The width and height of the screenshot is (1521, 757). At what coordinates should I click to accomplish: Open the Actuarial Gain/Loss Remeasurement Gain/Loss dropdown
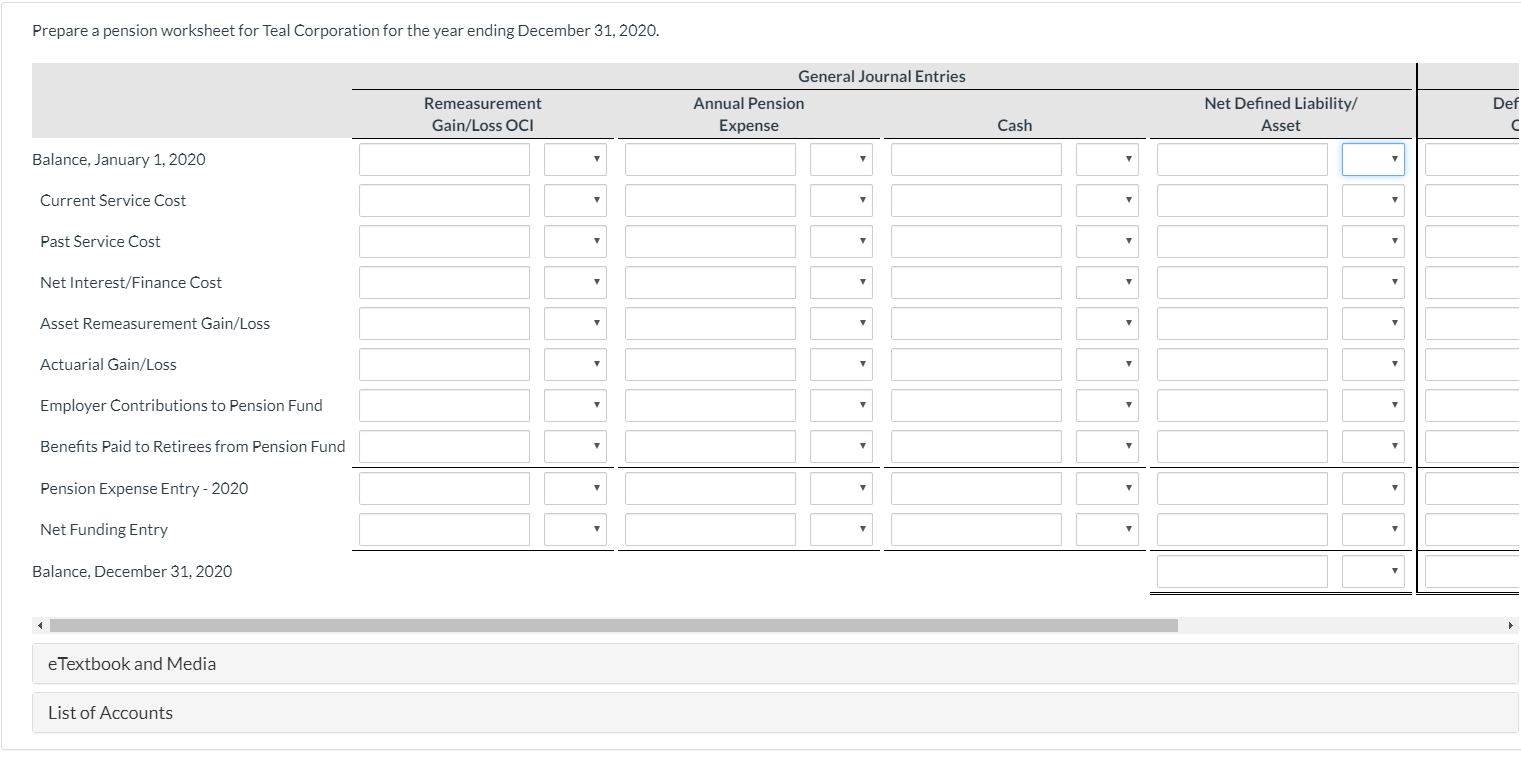[x=575, y=364]
